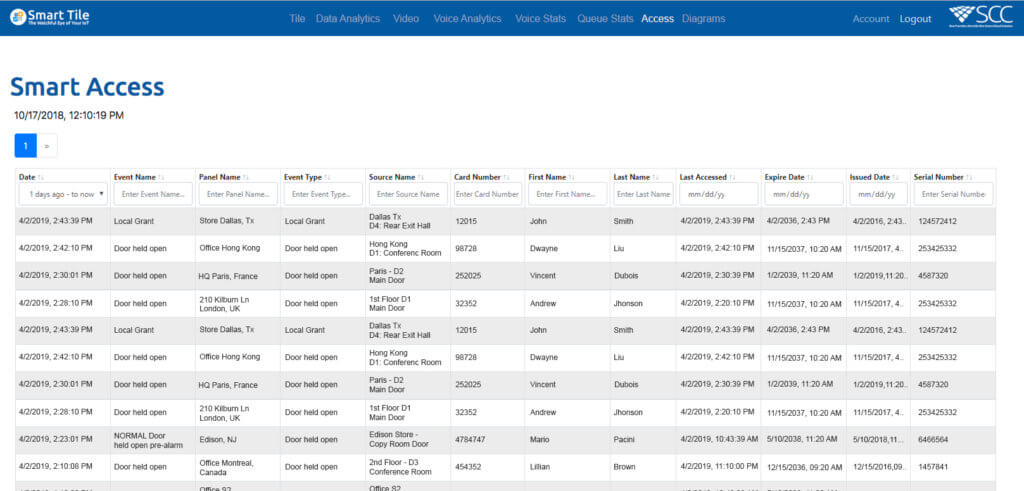Viewport: 1024px width, 491px height.
Task: Click the Enter First Name filter field
Action: tap(567, 194)
